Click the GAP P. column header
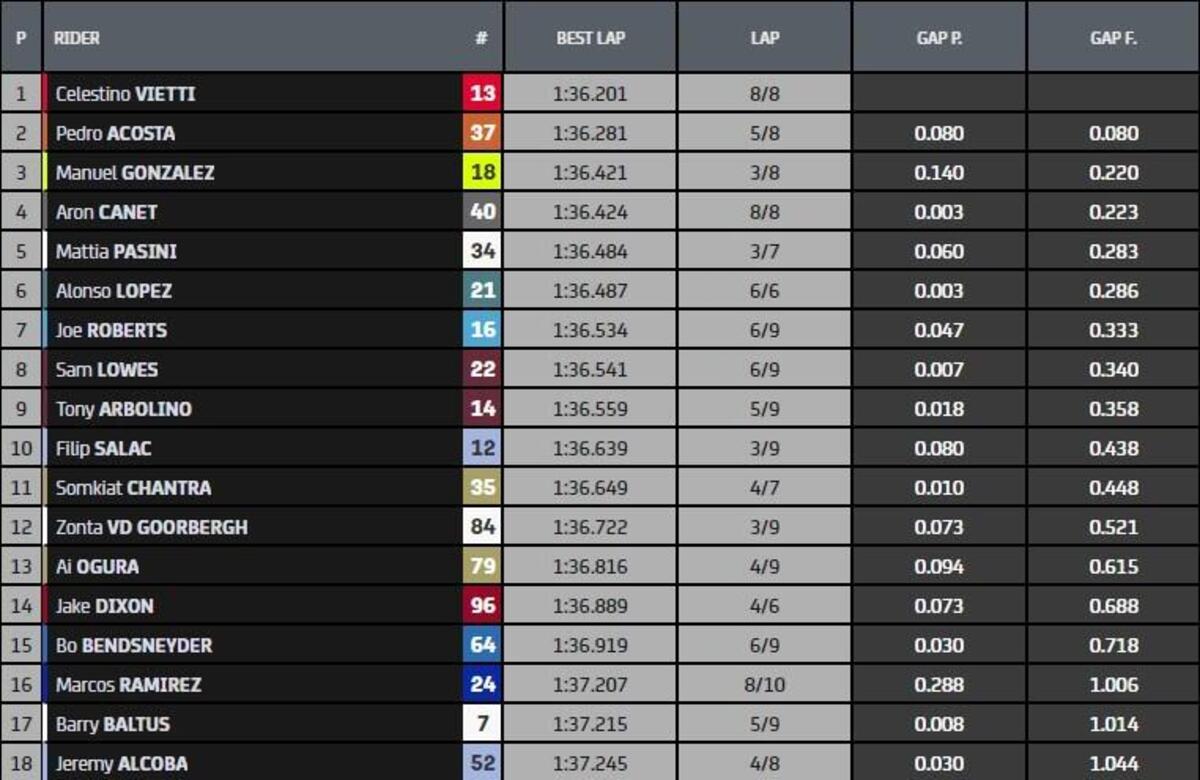This screenshot has height=780, width=1200. [939, 38]
